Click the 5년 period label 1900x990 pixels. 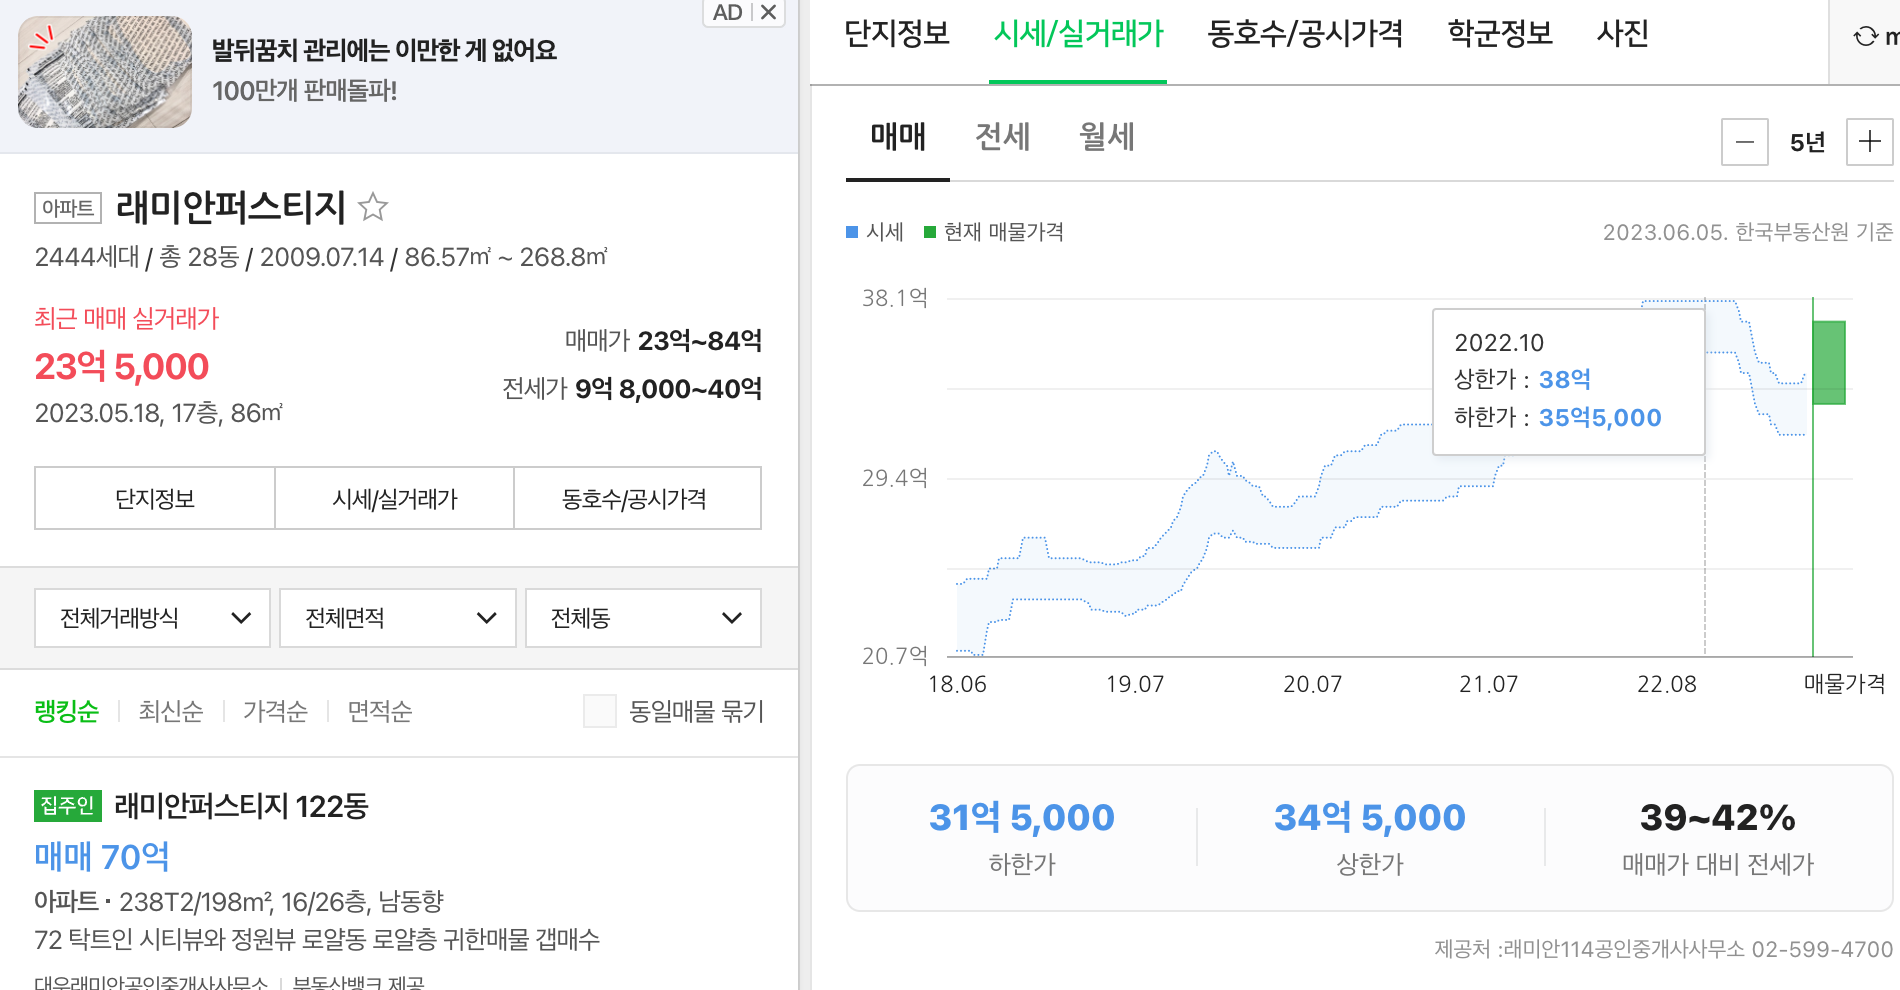click(x=1807, y=143)
